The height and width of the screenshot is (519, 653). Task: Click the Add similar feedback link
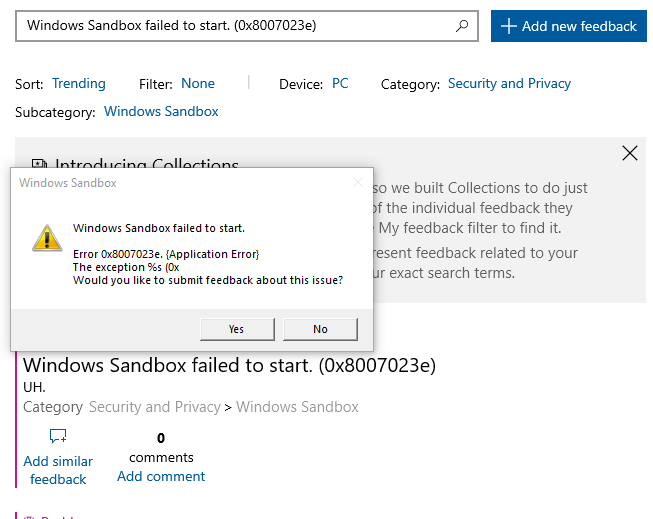point(58,470)
